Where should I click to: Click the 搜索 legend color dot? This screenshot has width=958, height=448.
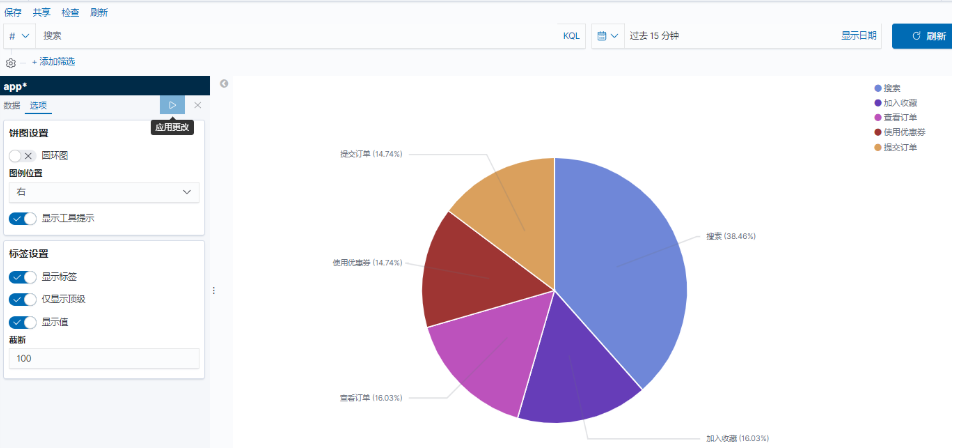coord(878,88)
